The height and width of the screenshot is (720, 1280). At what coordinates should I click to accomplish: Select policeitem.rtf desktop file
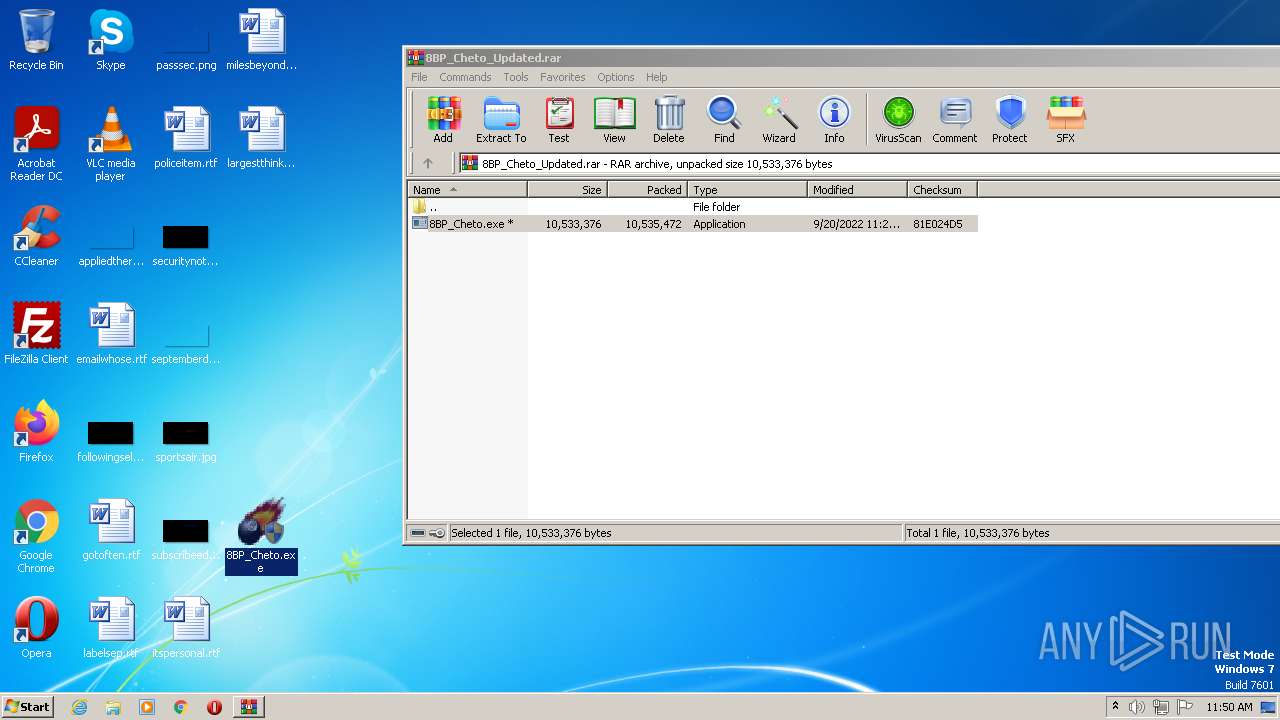186,138
